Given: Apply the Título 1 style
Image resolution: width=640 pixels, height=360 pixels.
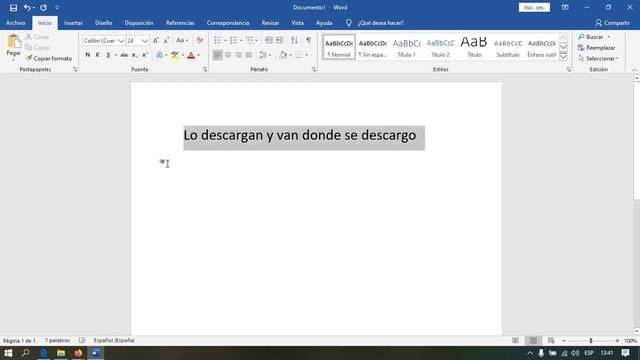Looking at the screenshot, I should click(407, 47).
